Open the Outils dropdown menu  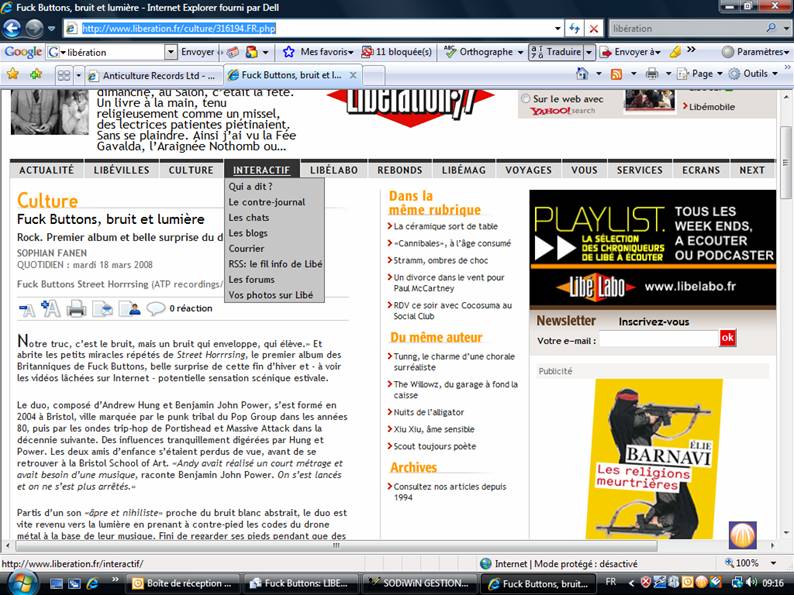[756, 74]
